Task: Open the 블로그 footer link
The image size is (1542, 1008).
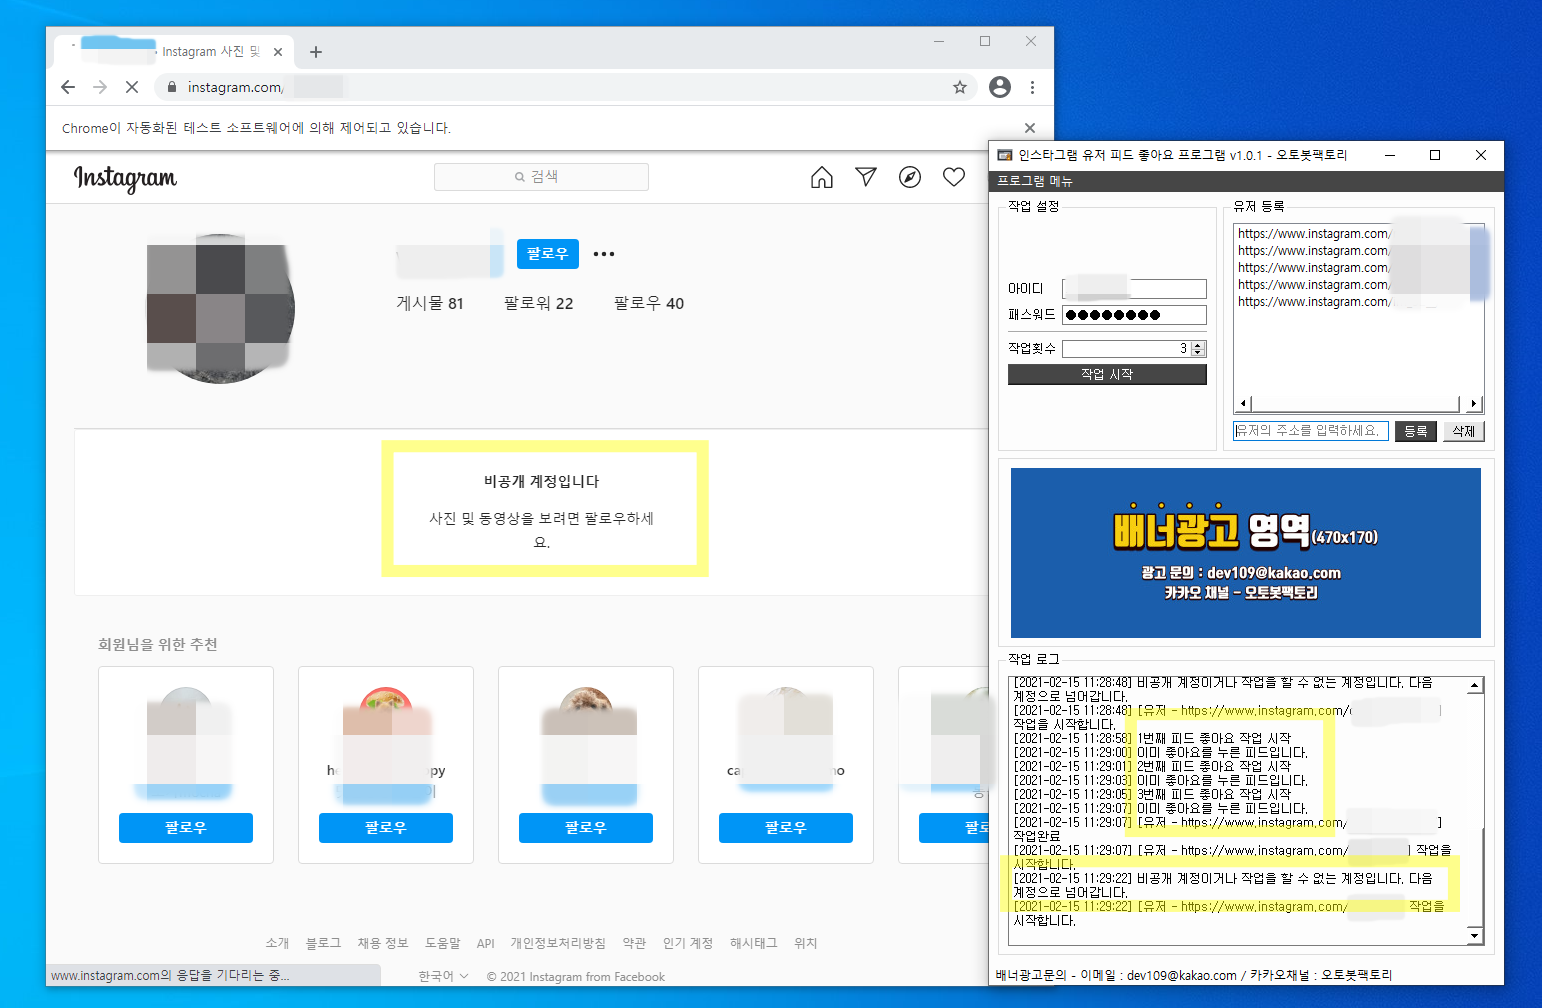Action: pyautogui.click(x=323, y=943)
